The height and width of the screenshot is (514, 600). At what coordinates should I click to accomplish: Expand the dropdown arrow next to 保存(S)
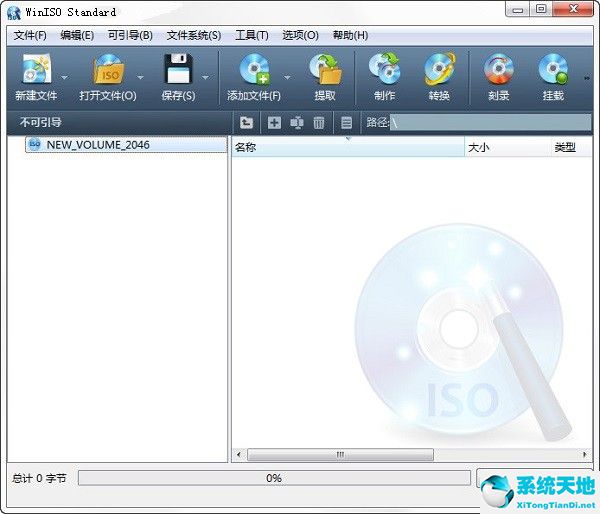pyautogui.click(x=206, y=77)
